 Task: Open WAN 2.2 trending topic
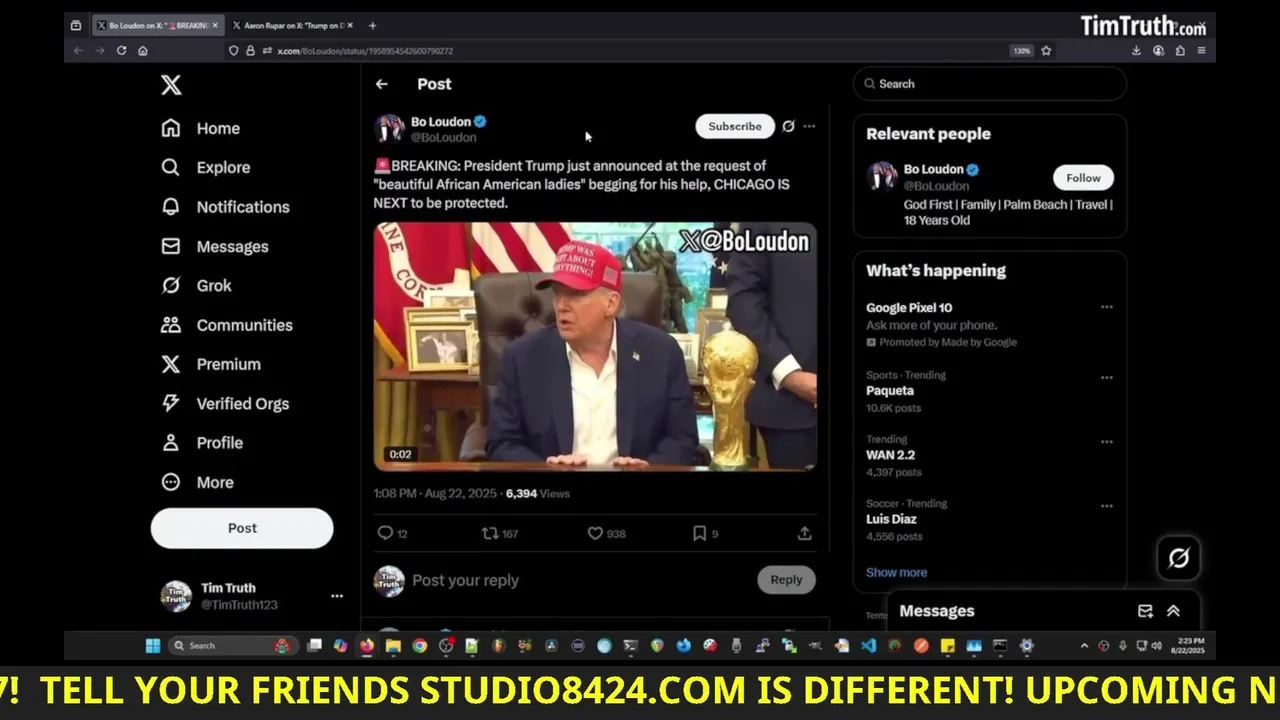tap(890, 455)
